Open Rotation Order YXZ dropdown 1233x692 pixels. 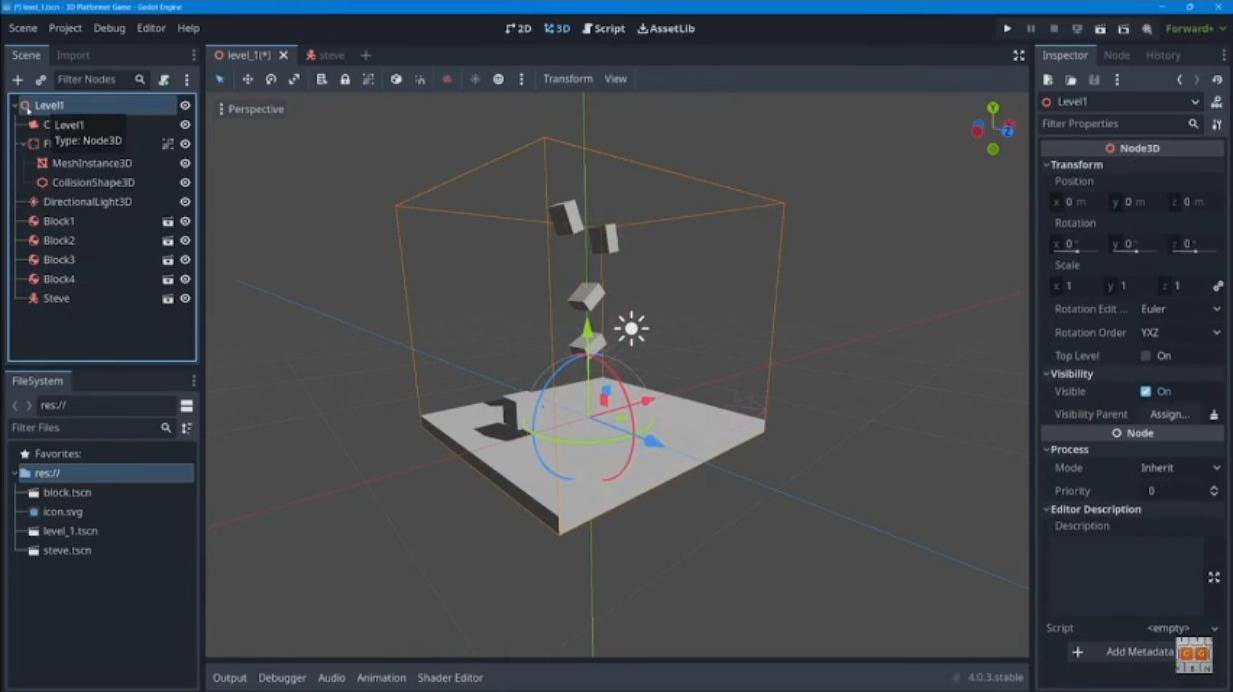coord(1180,333)
